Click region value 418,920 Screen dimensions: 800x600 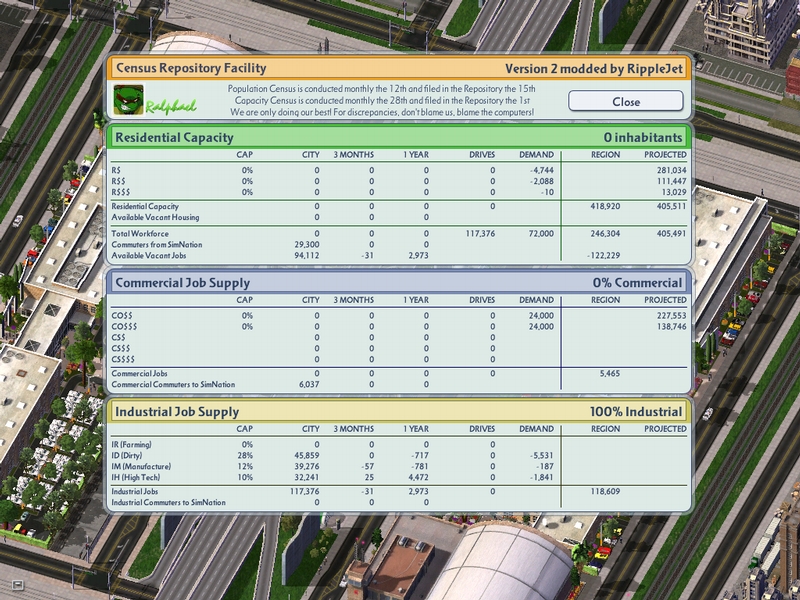pyautogui.click(x=605, y=206)
